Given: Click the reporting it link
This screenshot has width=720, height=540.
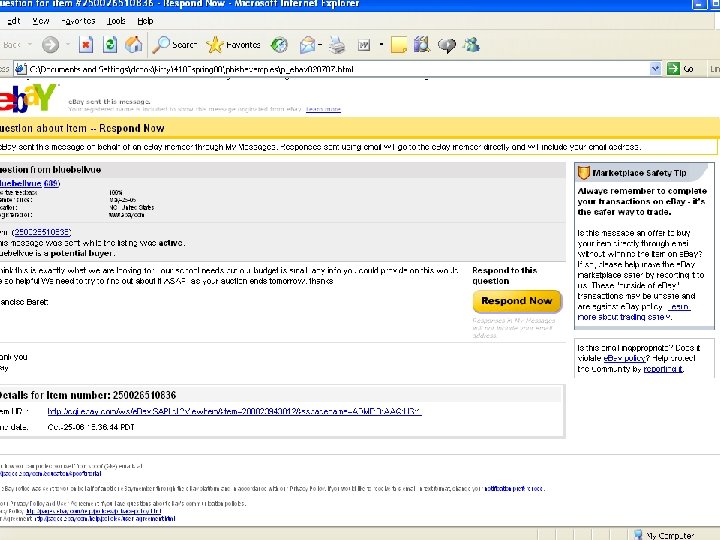Looking at the screenshot, I should point(663,369).
